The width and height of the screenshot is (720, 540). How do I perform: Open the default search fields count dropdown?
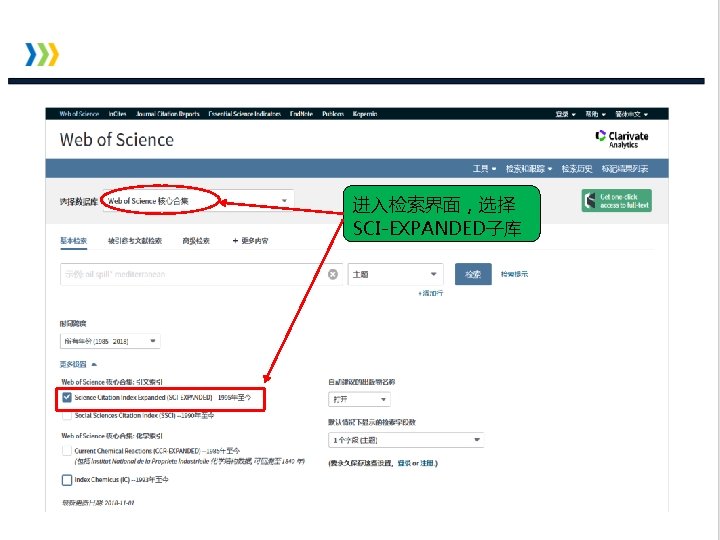[406, 440]
